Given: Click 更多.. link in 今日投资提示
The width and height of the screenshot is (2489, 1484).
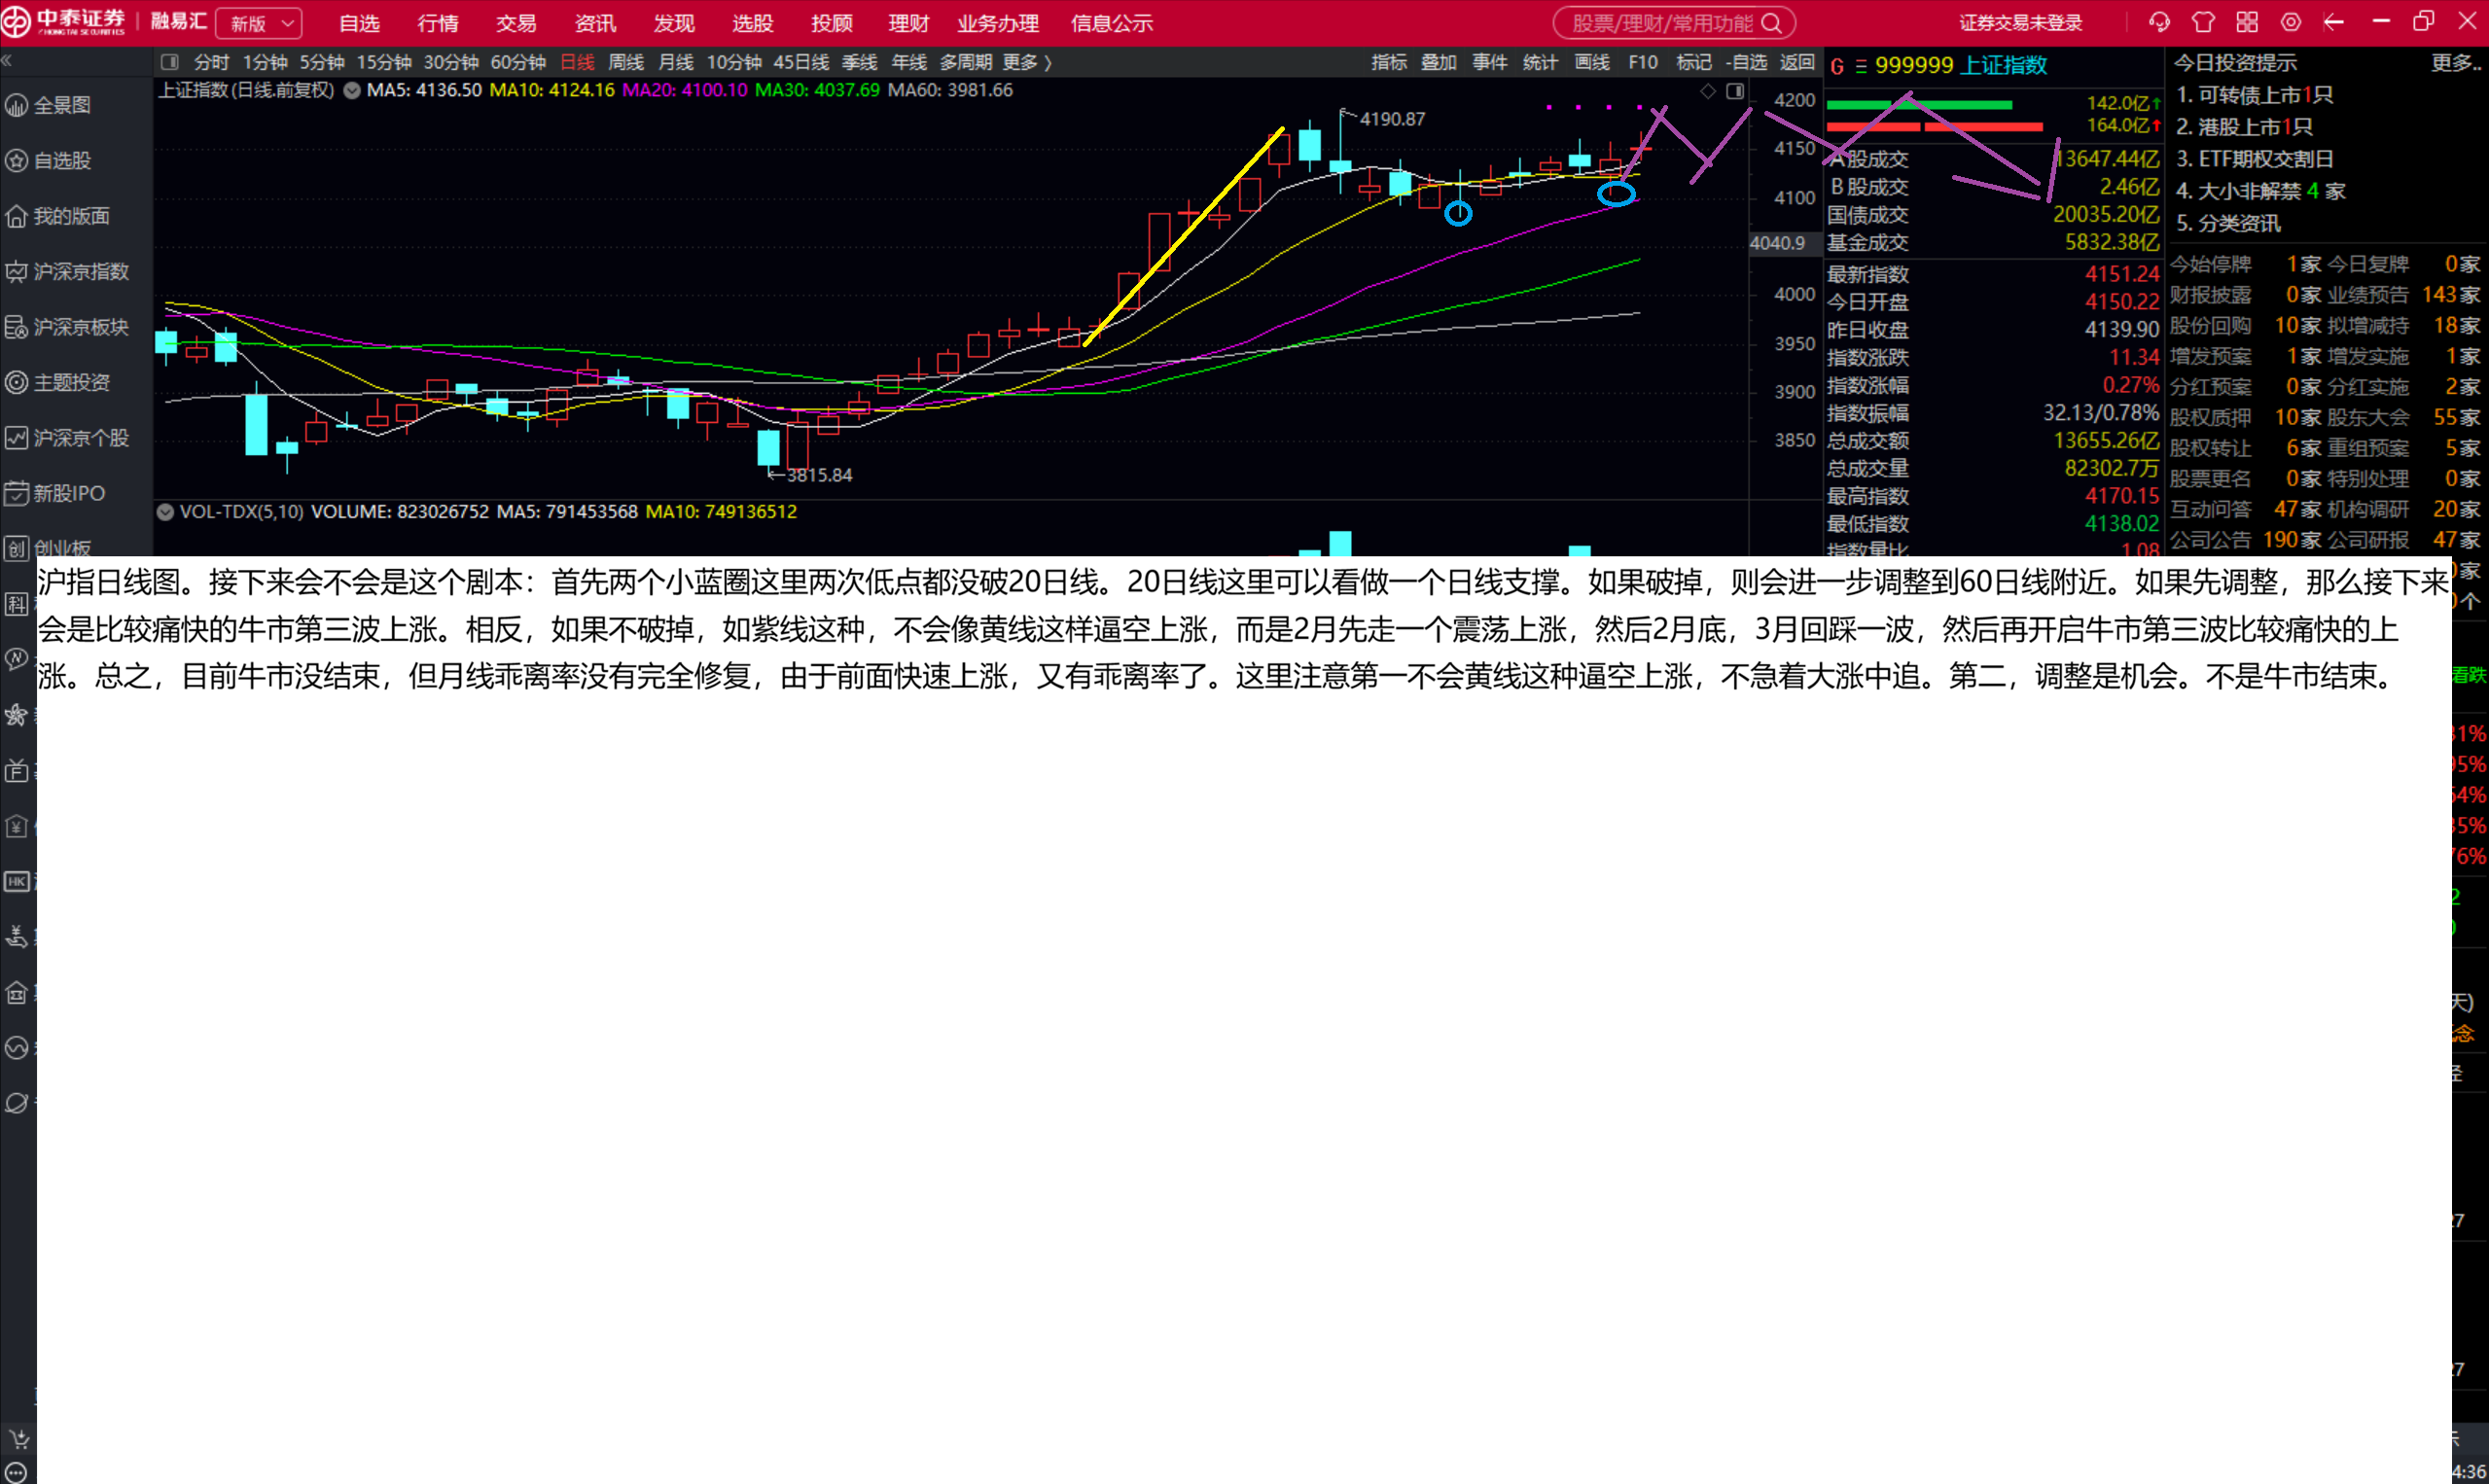Looking at the screenshot, I should tap(2456, 63).
